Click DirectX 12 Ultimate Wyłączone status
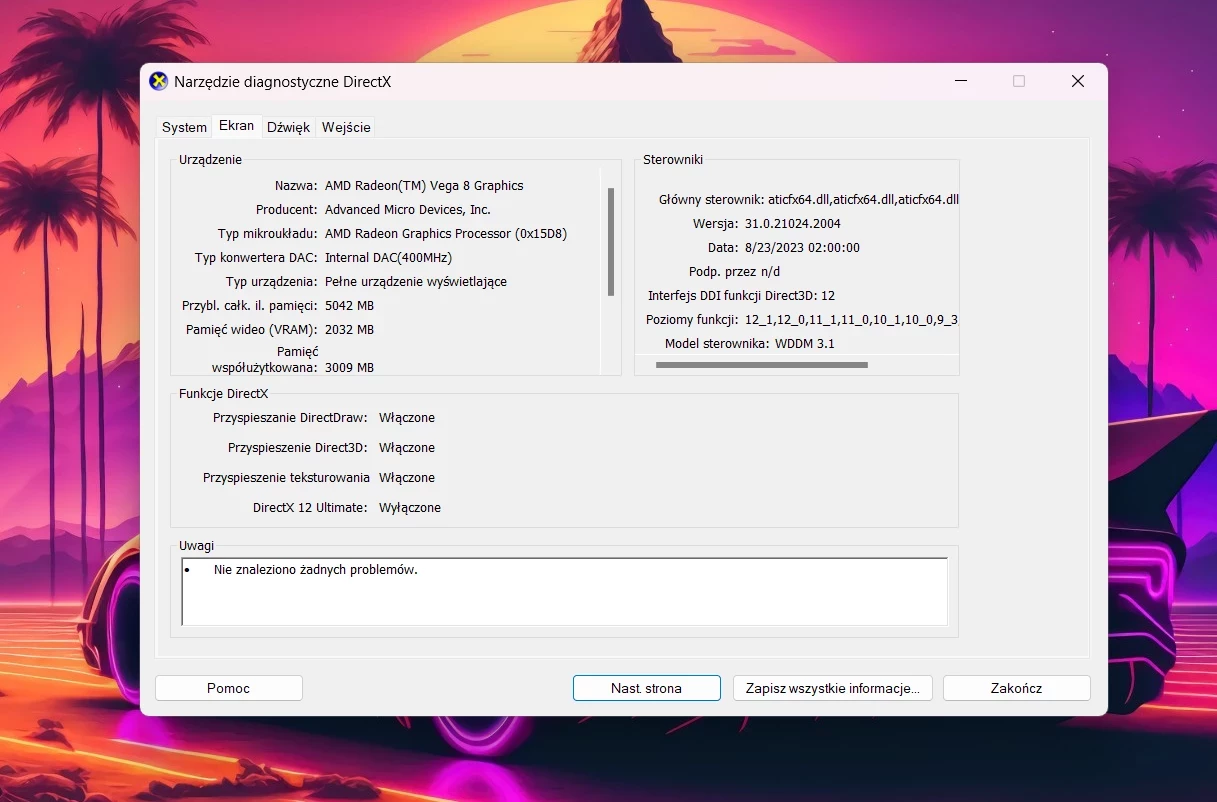The height and width of the screenshot is (802, 1217). [x=410, y=508]
